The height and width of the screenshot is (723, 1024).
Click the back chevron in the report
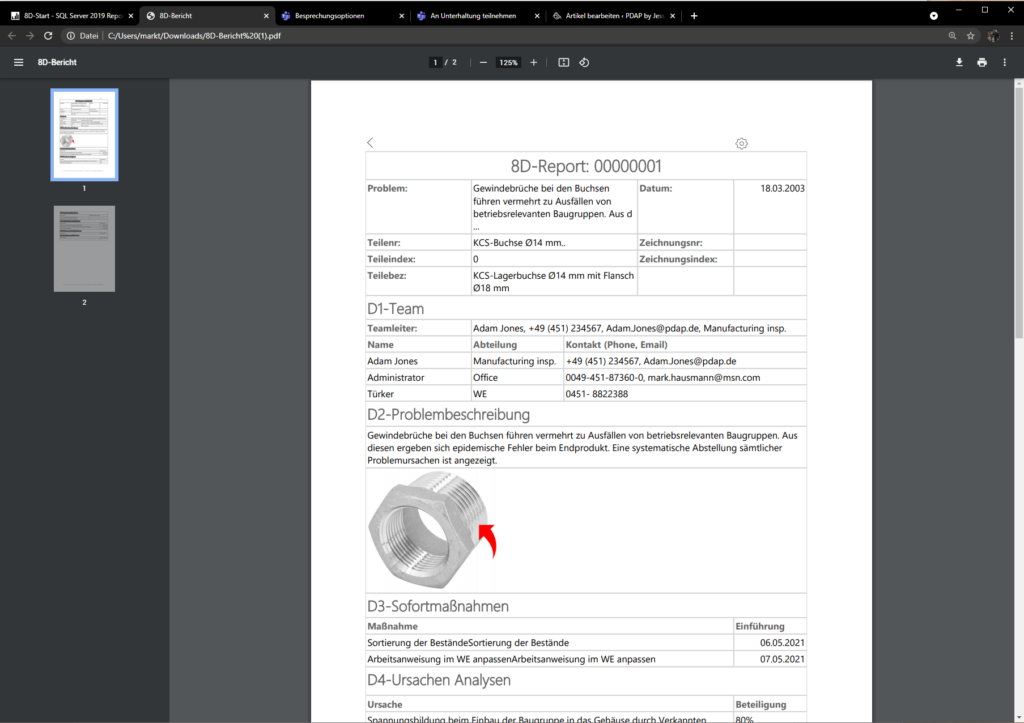370,142
